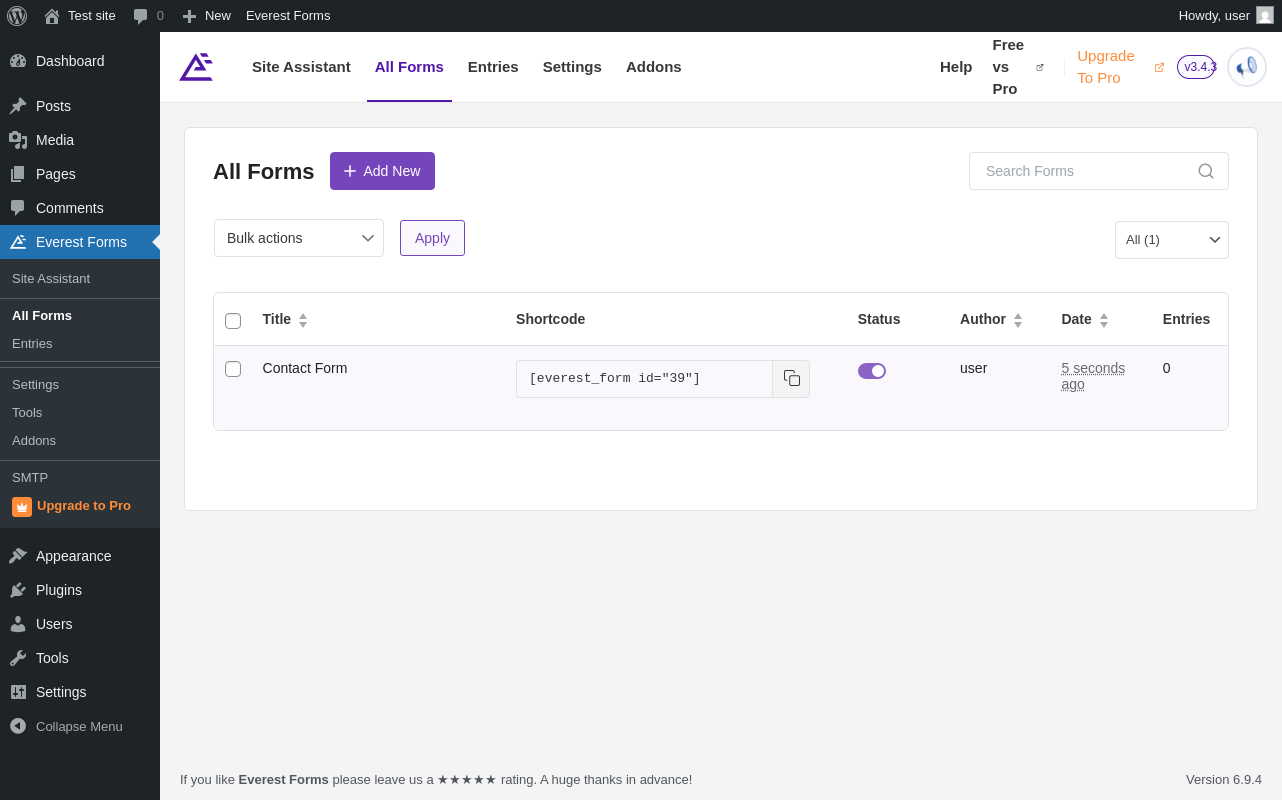This screenshot has height=800, width=1282.
Task: Open the Plugins sidebar menu
Action: coord(59,590)
